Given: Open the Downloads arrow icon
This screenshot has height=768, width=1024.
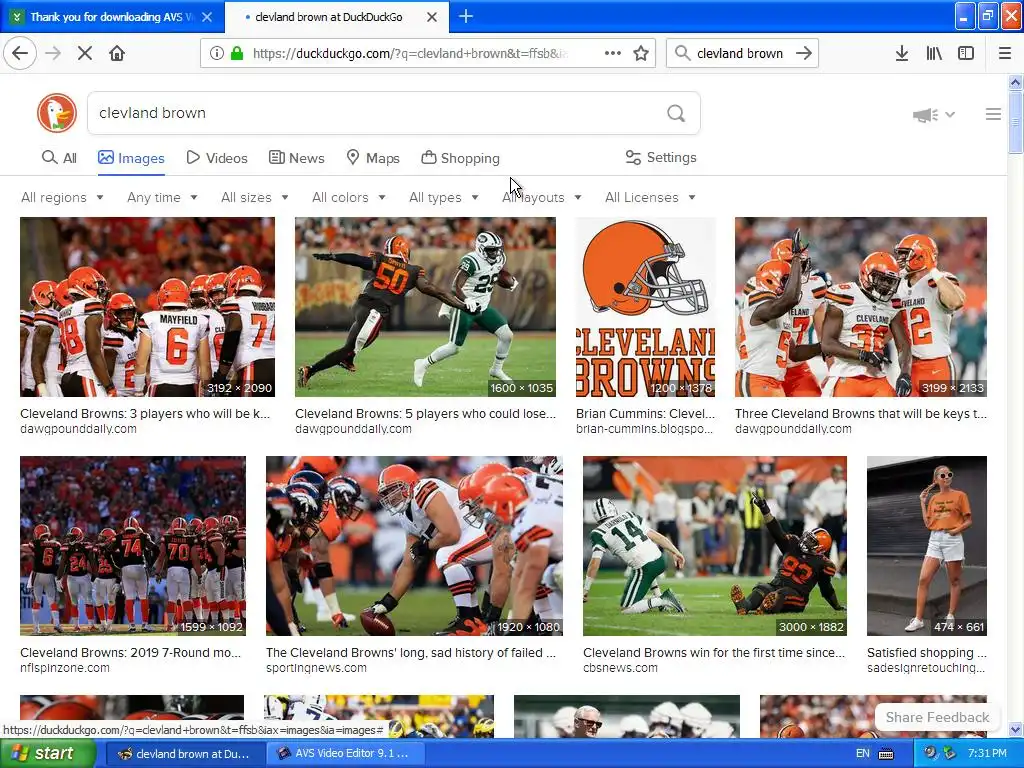Looking at the screenshot, I should pyautogui.click(x=901, y=53).
